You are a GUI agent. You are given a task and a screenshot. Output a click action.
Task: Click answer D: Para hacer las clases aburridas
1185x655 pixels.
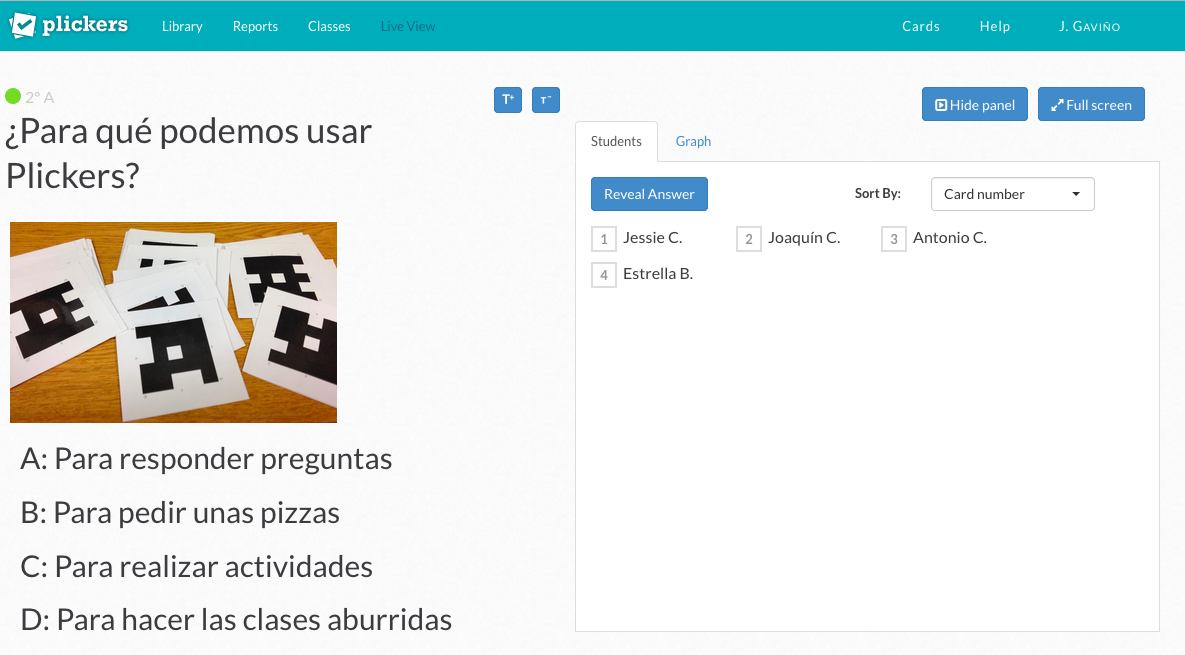click(236, 620)
